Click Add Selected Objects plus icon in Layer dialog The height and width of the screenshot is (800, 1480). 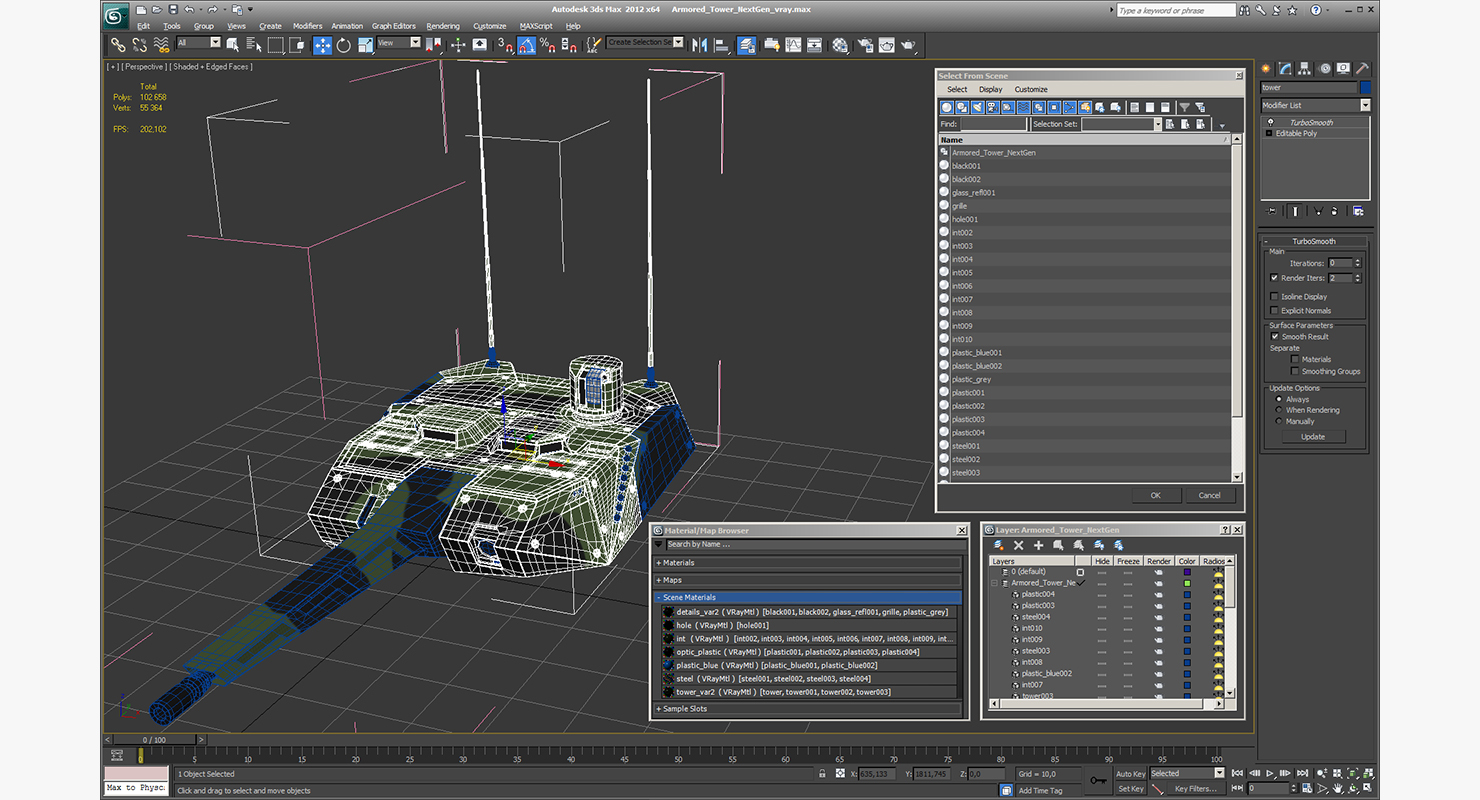click(1038, 545)
